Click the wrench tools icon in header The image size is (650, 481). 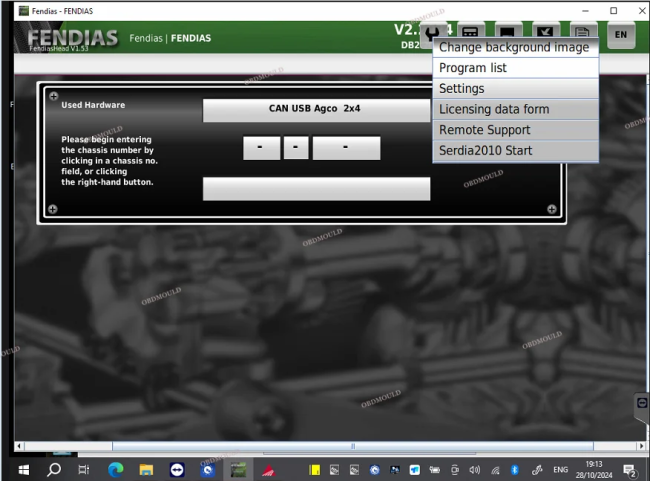coord(431,33)
